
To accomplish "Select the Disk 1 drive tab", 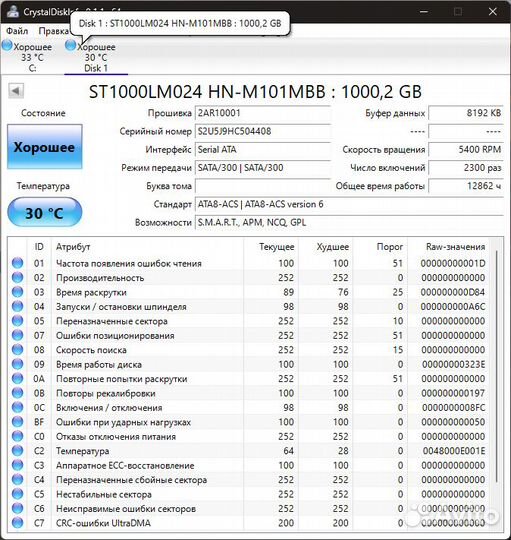I will (96, 57).
